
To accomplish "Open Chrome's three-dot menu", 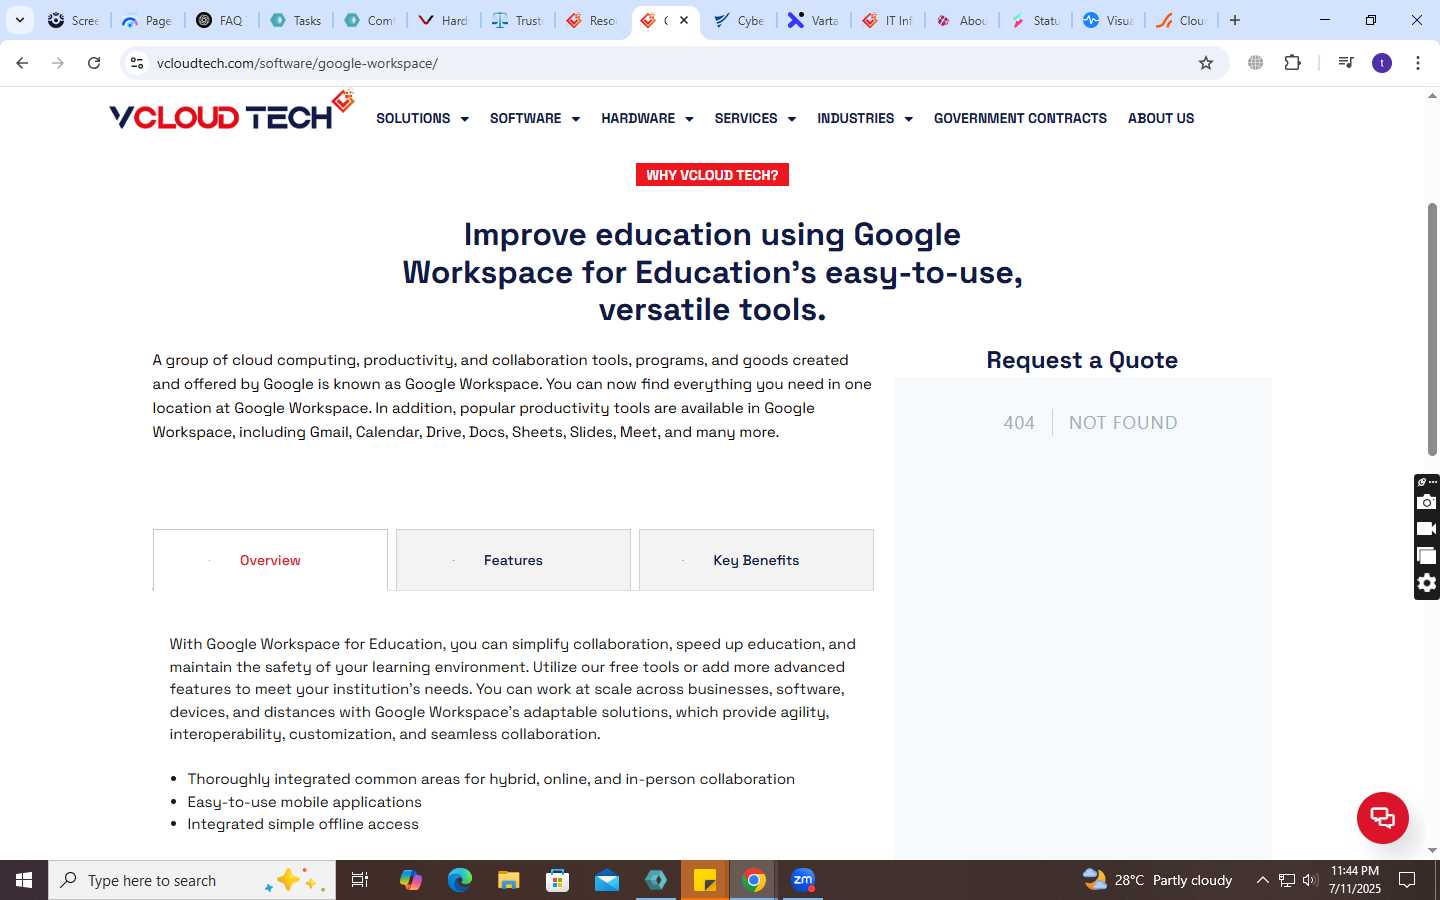I will [x=1418, y=63].
